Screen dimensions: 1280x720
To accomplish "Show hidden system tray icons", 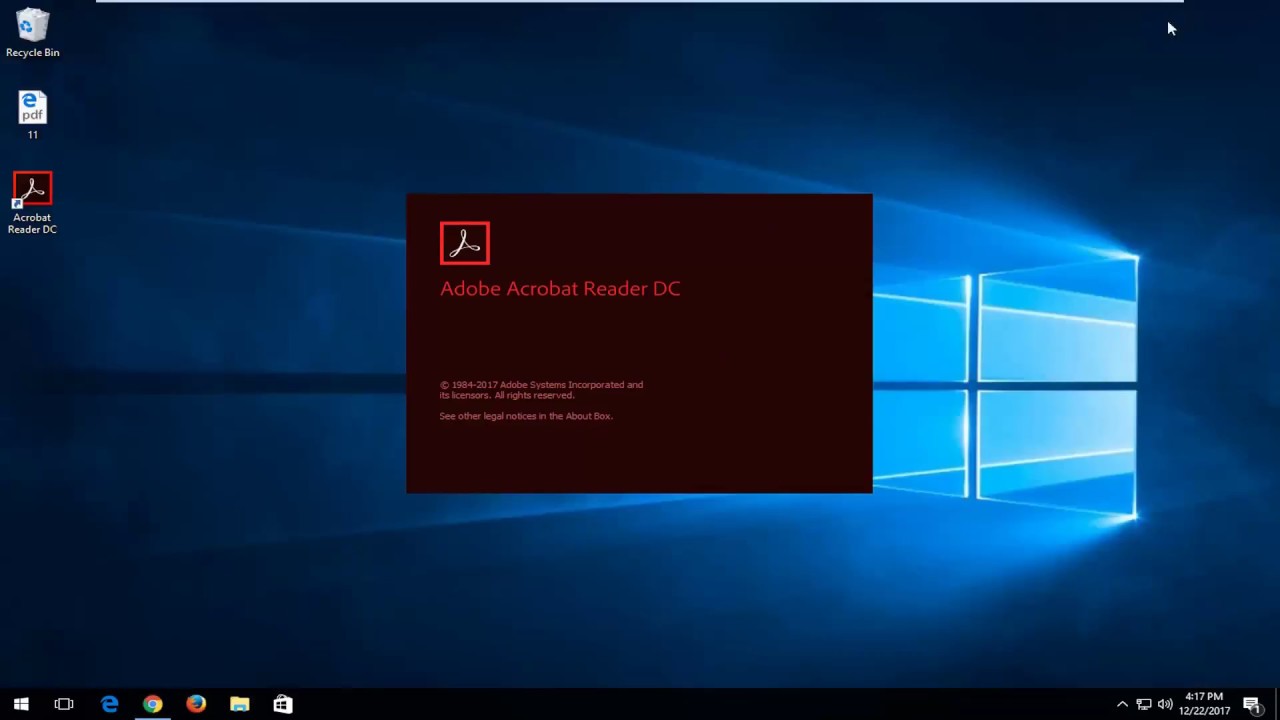I will [1122, 704].
